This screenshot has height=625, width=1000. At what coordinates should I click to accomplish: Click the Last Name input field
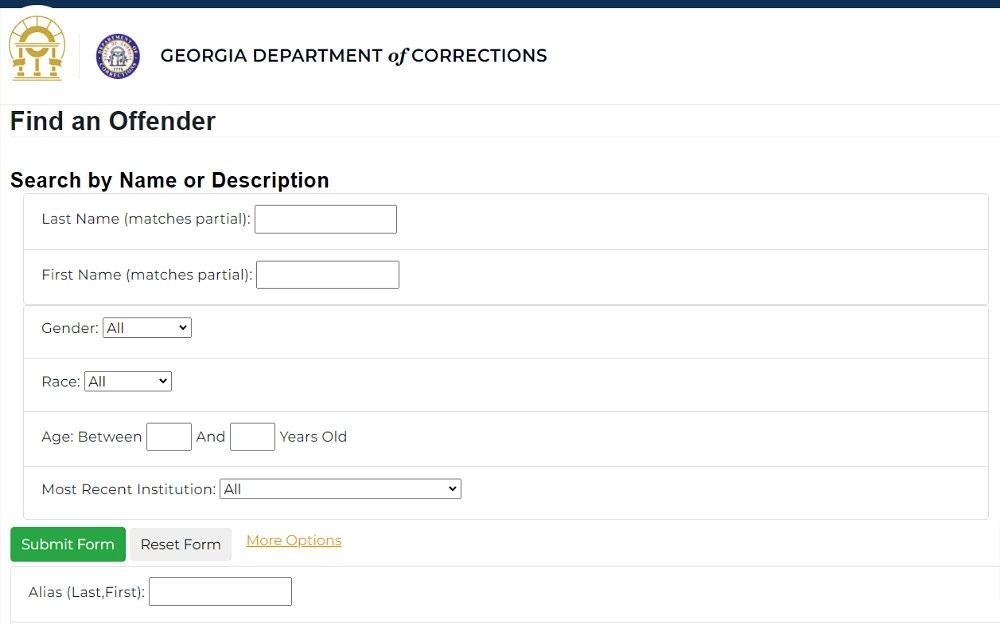tap(325, 219)
